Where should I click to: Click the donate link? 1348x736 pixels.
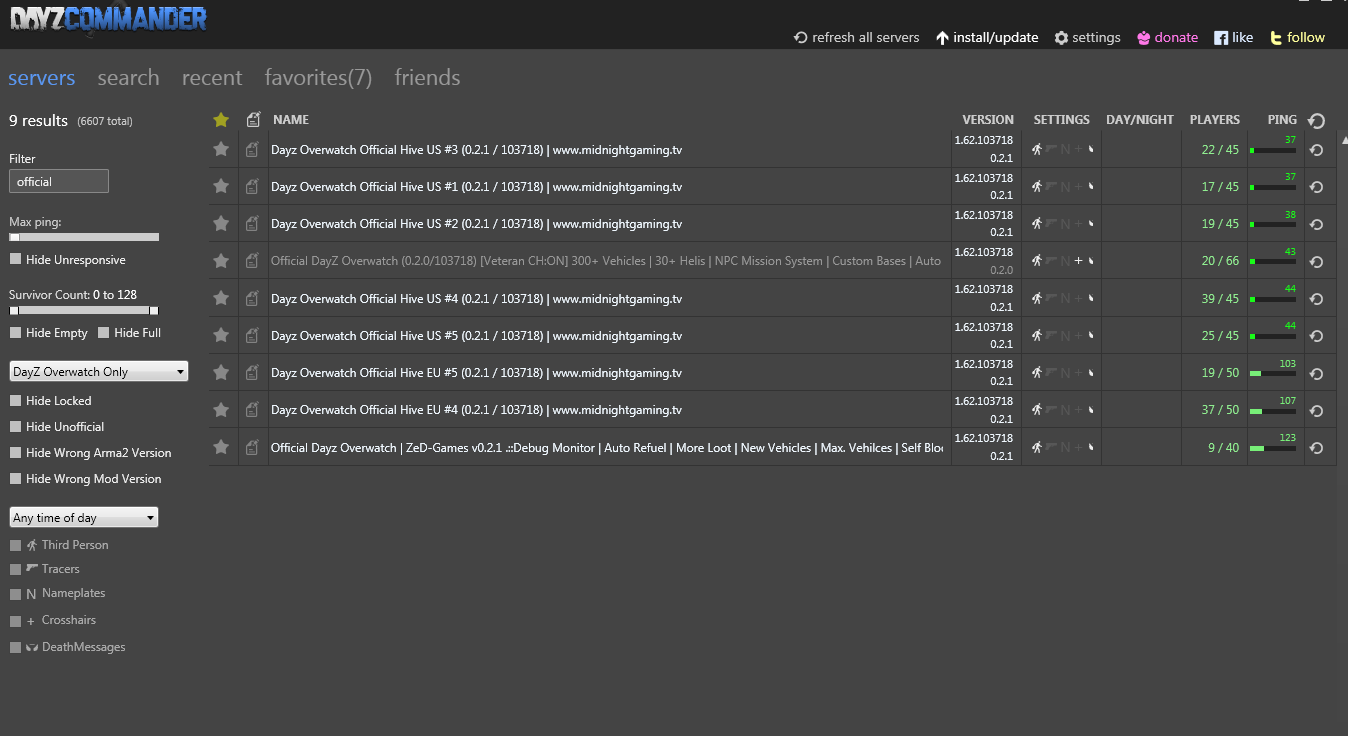point(1167,38)
